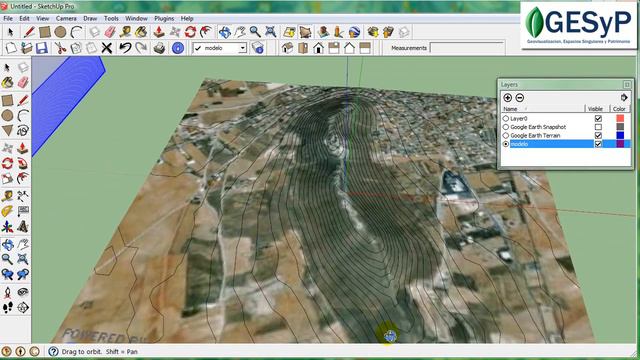Image resolution: width=640 pixels, height=360 pixels.
Task: Click the Erase X icon in top toolbar
Action: (107, 48)
